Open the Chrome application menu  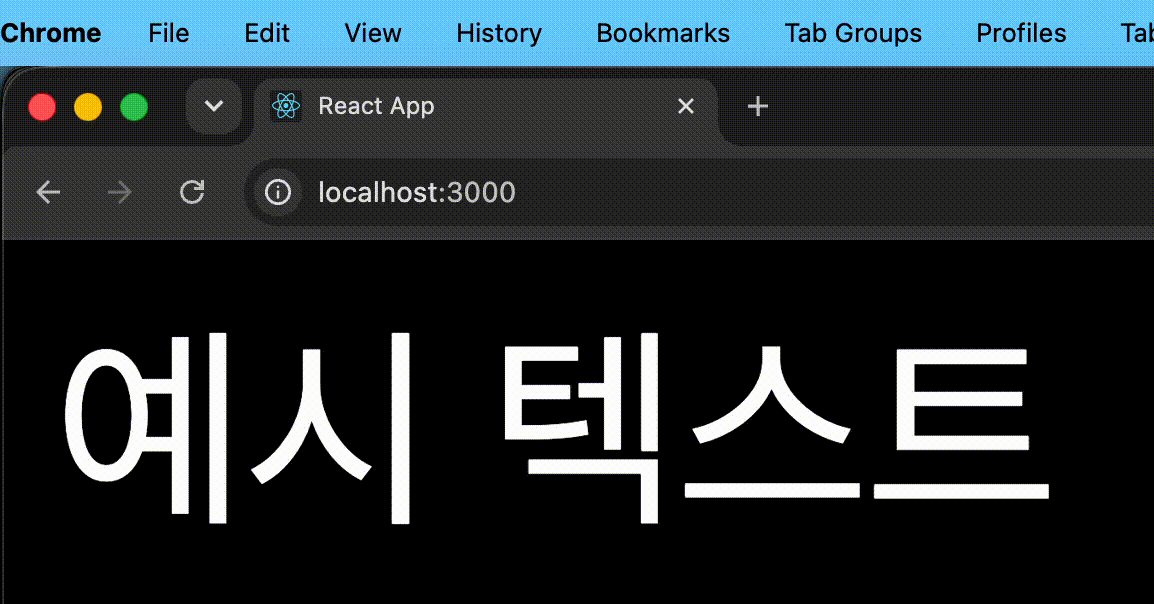click(50, 33)
